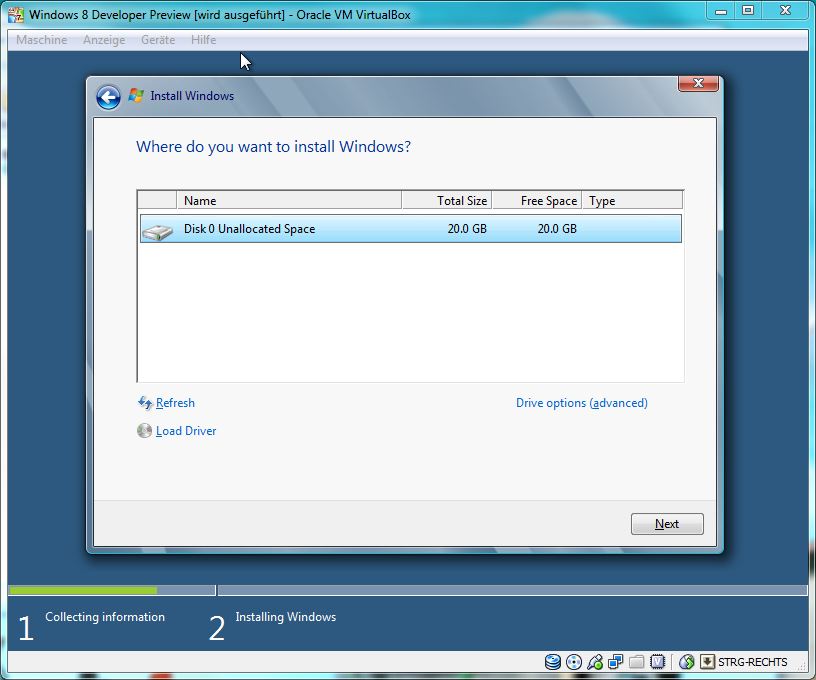Viewport: 816px width, 680px height.
Task: Click the VirtualBox shared folders status icon
Action: tap(636, 662)
